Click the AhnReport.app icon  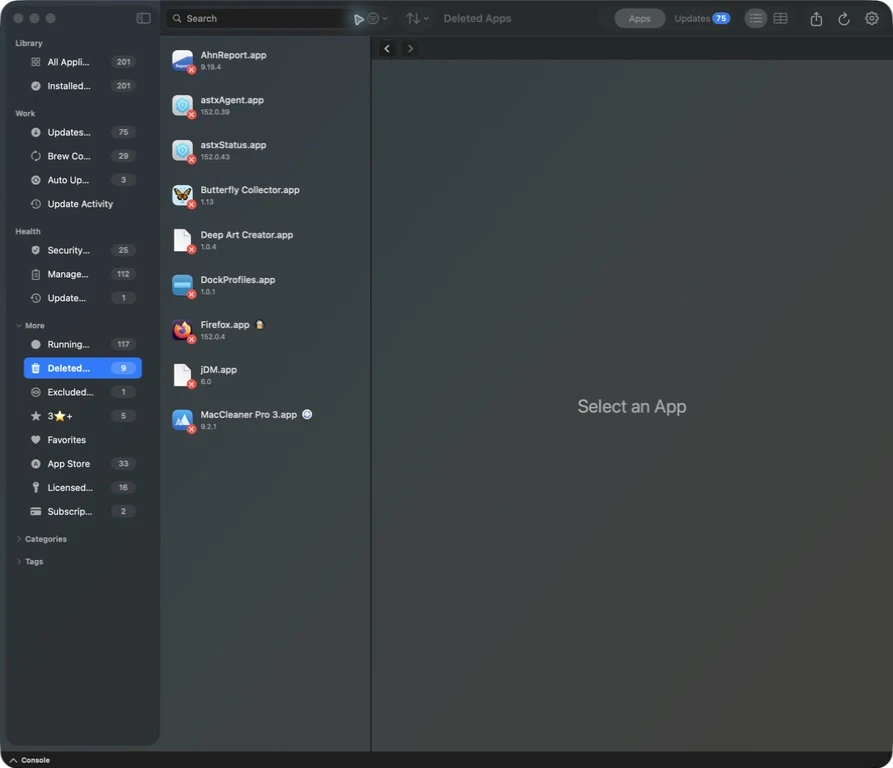(182, 60)
